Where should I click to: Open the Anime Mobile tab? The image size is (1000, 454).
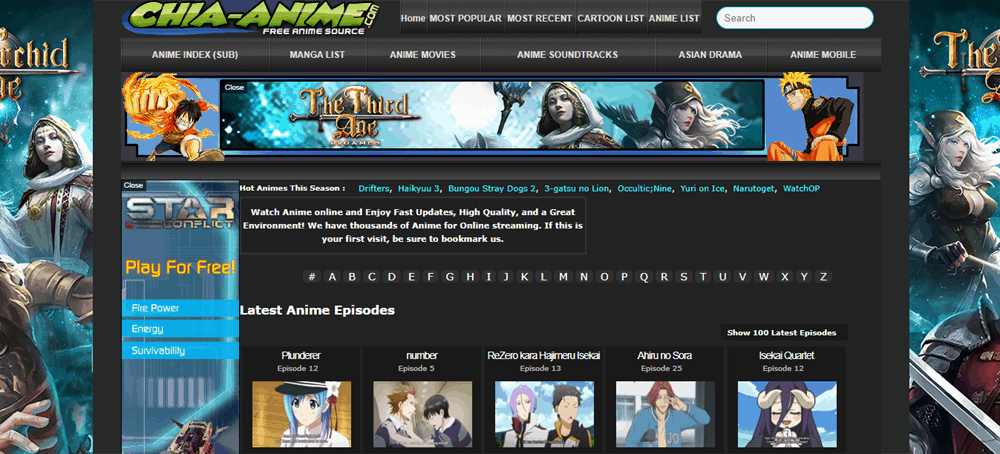click(x=823, y=55)
